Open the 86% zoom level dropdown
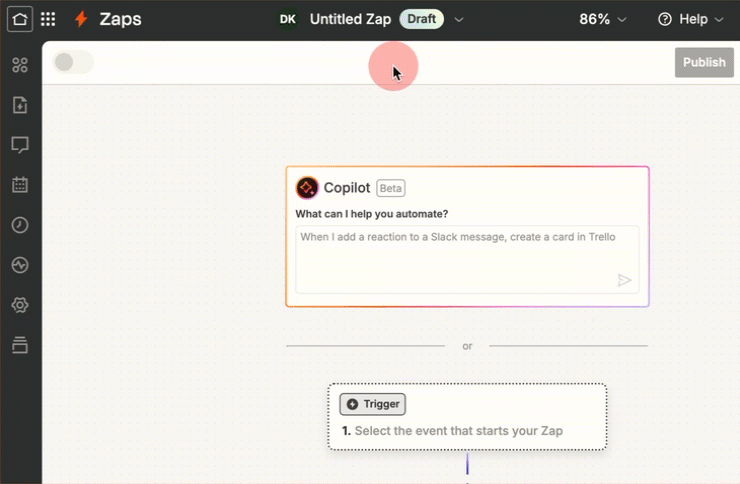740x484 pixels. click(602, 19)
